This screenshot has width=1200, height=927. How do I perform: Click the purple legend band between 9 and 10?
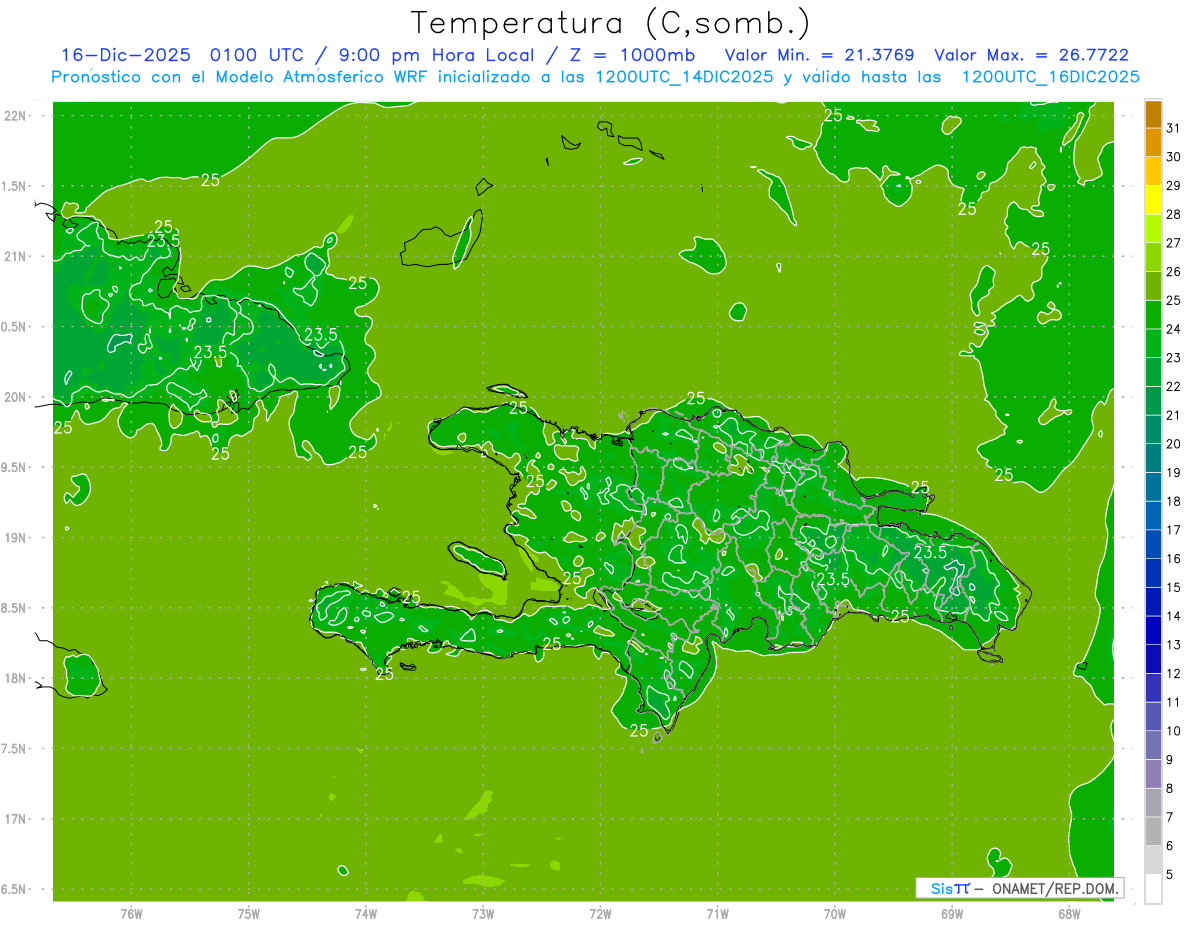pyautogui.click(x=1153, y=746)
